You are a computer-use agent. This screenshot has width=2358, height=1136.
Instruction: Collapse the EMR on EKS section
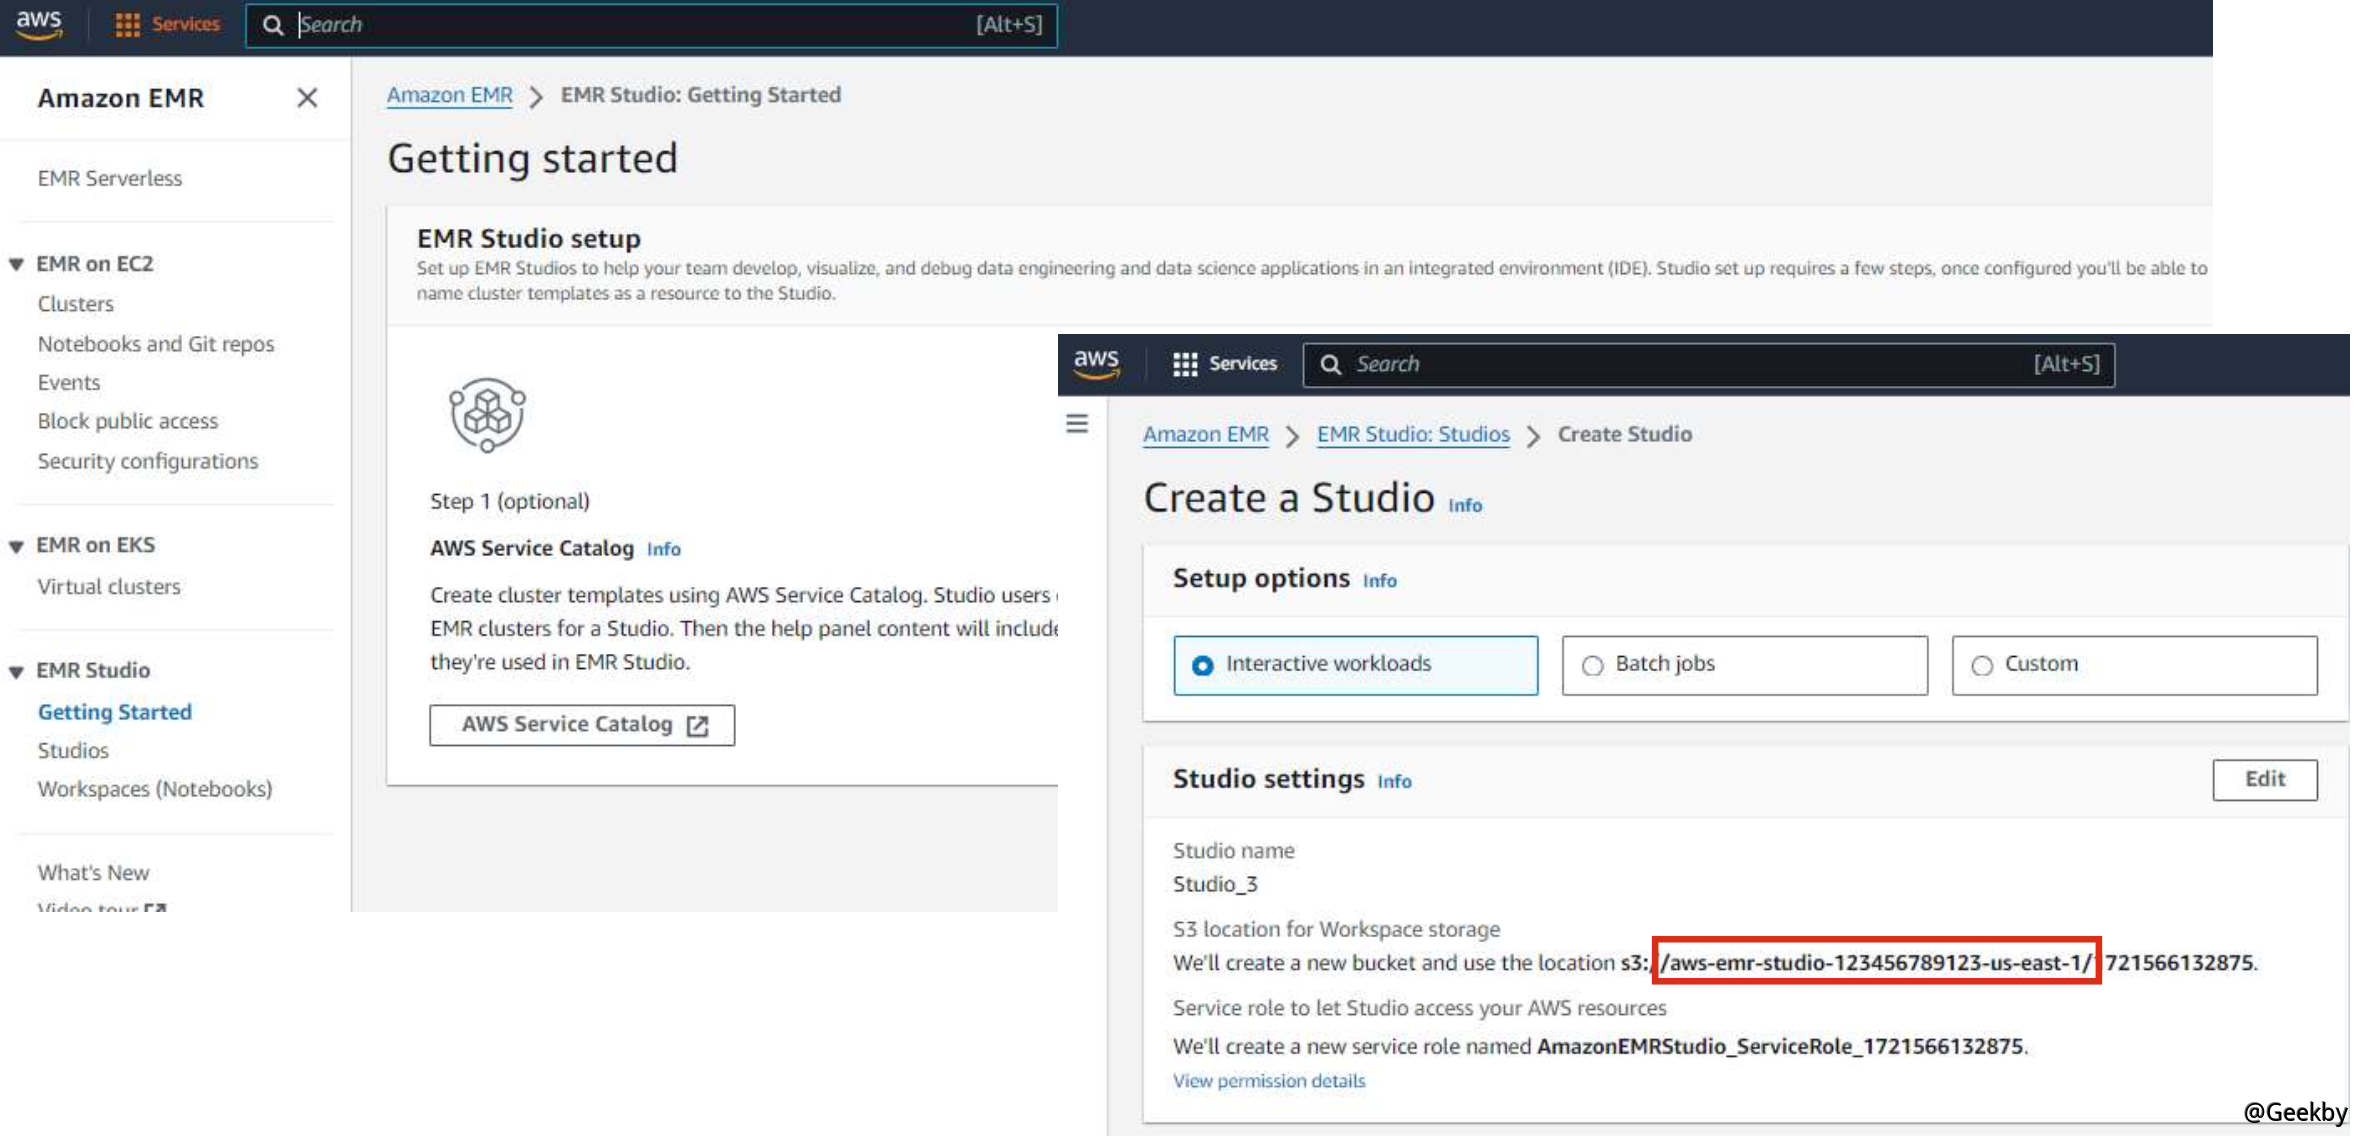[x=17, y=546]
